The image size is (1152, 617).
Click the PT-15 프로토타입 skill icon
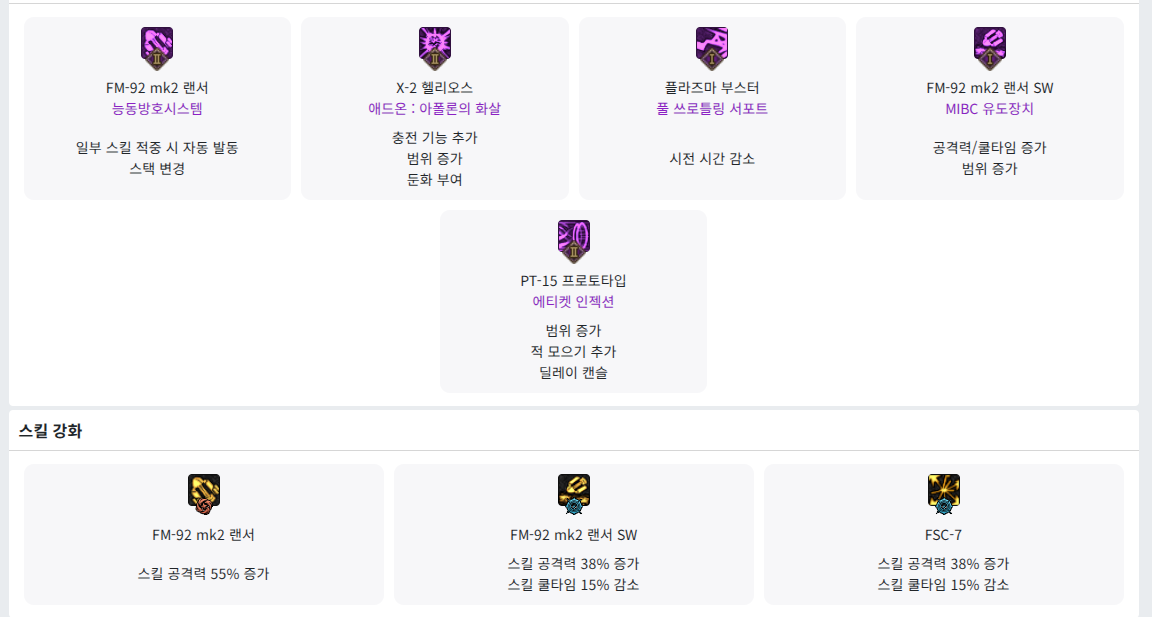click(573, 239)
